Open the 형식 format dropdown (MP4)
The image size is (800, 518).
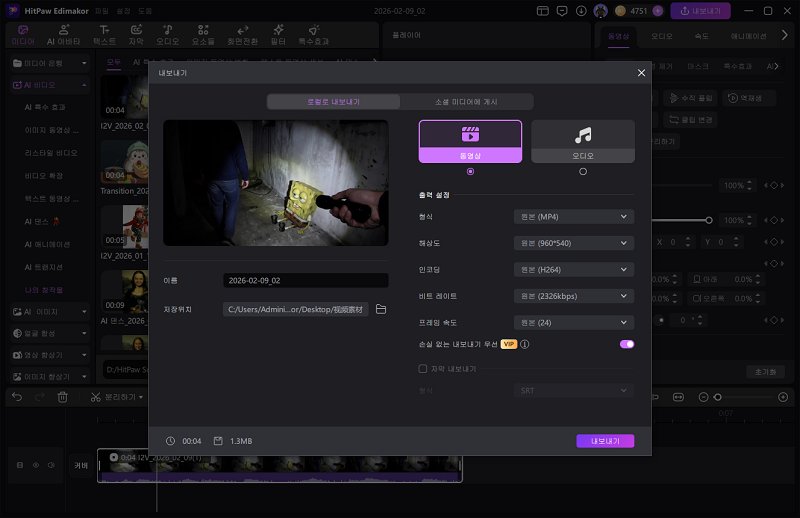point(573,216)
